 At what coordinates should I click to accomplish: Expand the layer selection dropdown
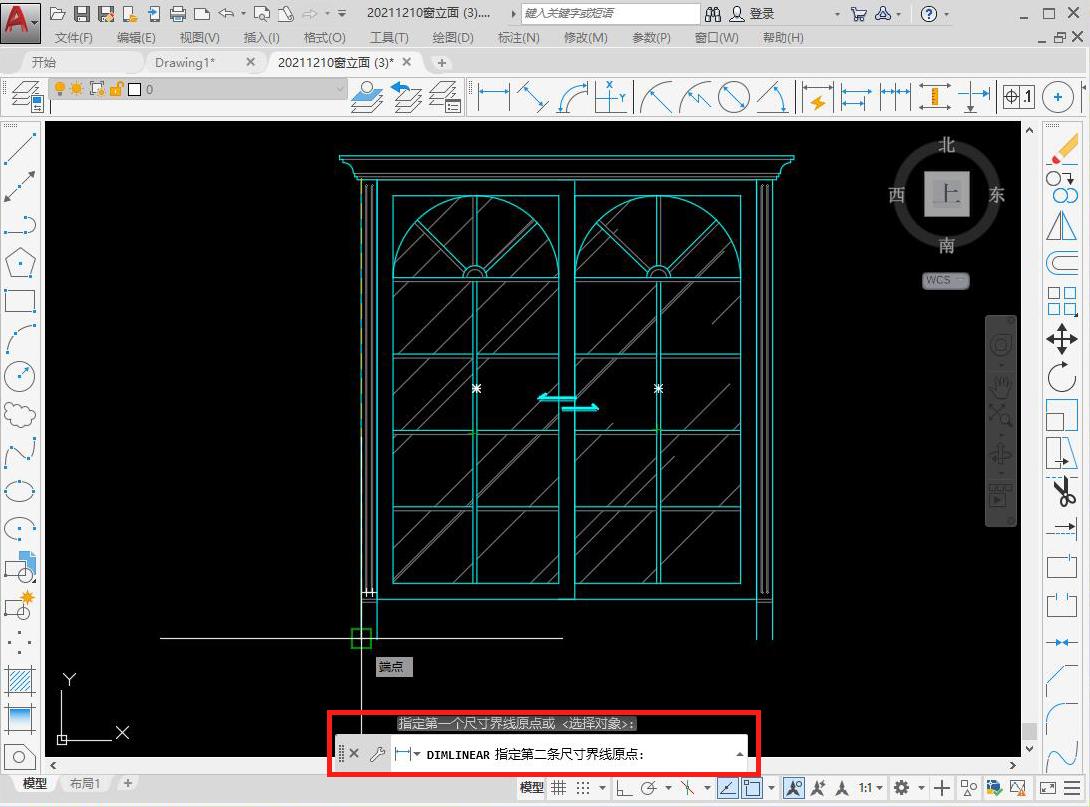[x=339, y=89]
